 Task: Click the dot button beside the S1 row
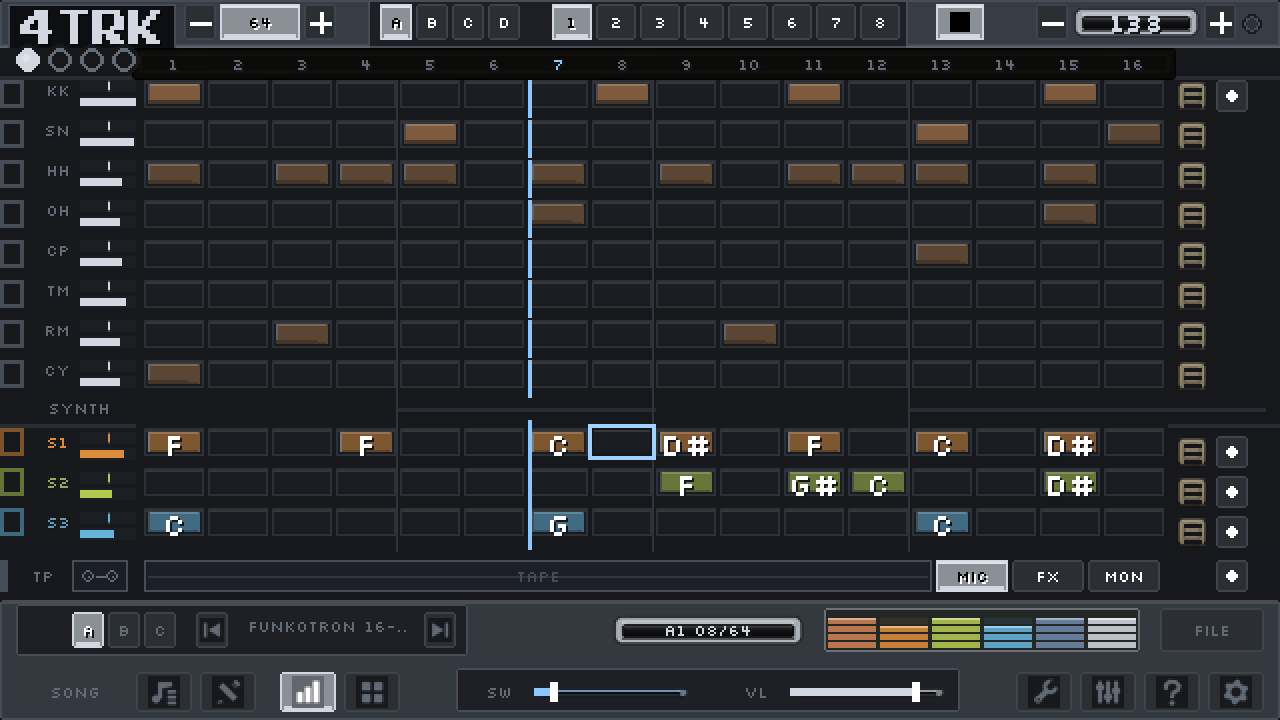pyautogui.click(x=1232, y=452)
